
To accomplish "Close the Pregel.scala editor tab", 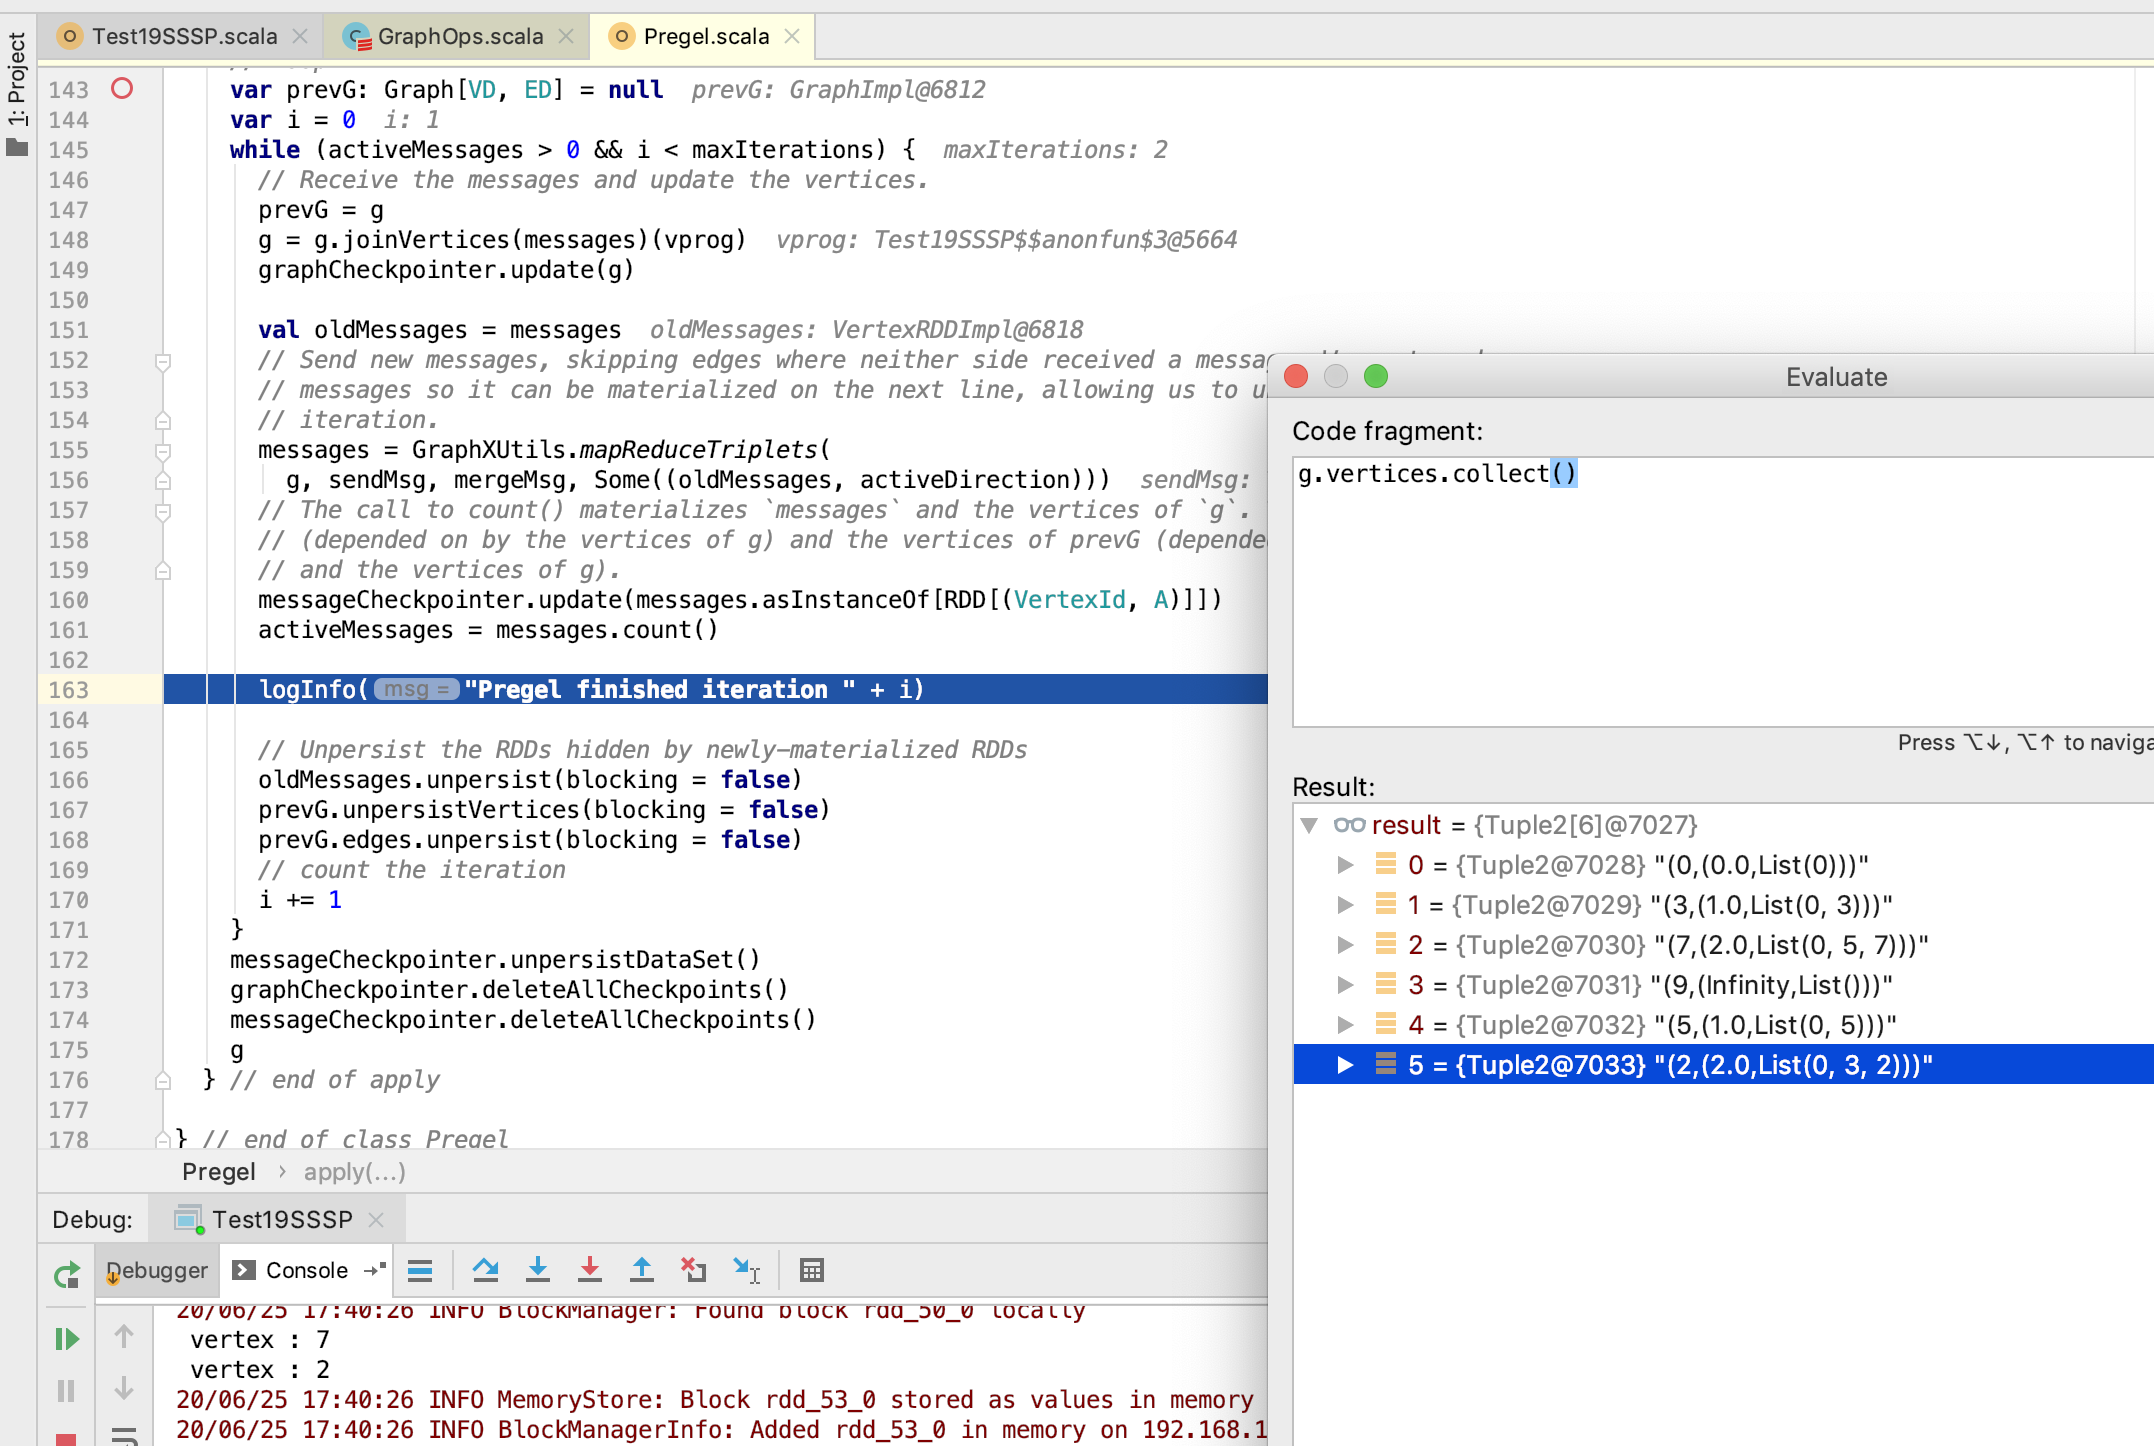I will [x=792, y=36].
